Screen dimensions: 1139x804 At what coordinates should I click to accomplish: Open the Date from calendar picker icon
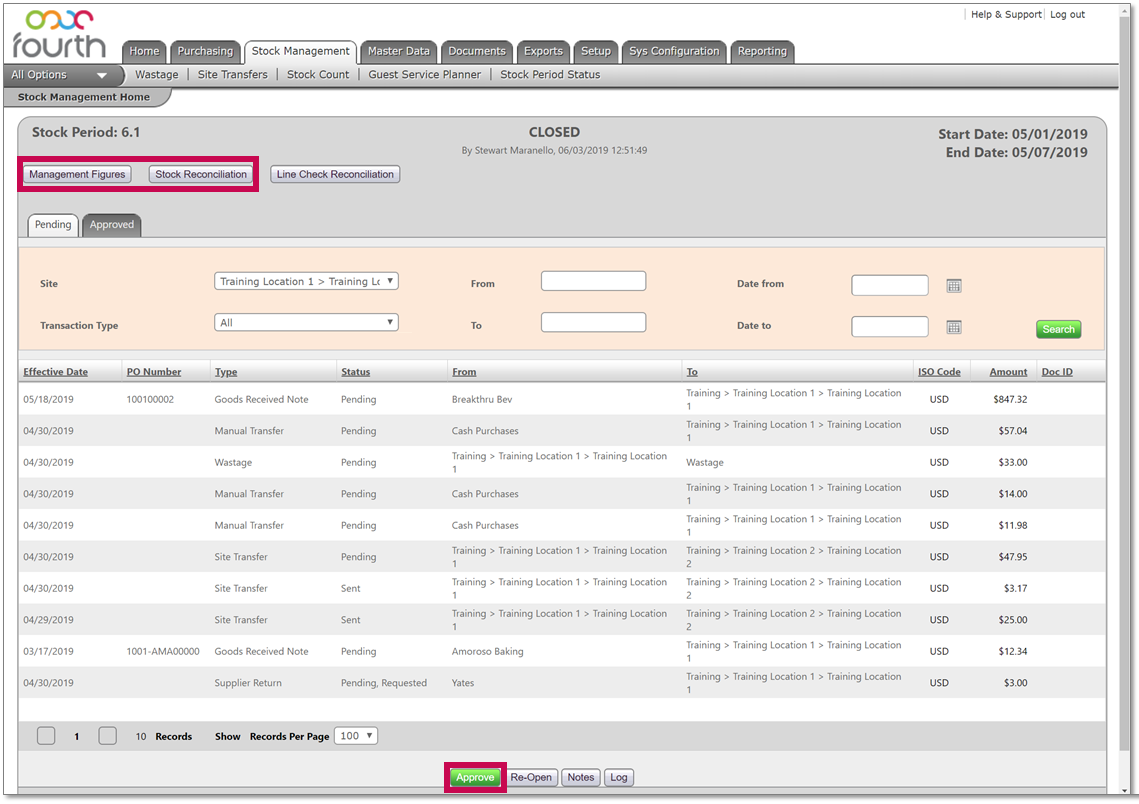click(953, 286)
